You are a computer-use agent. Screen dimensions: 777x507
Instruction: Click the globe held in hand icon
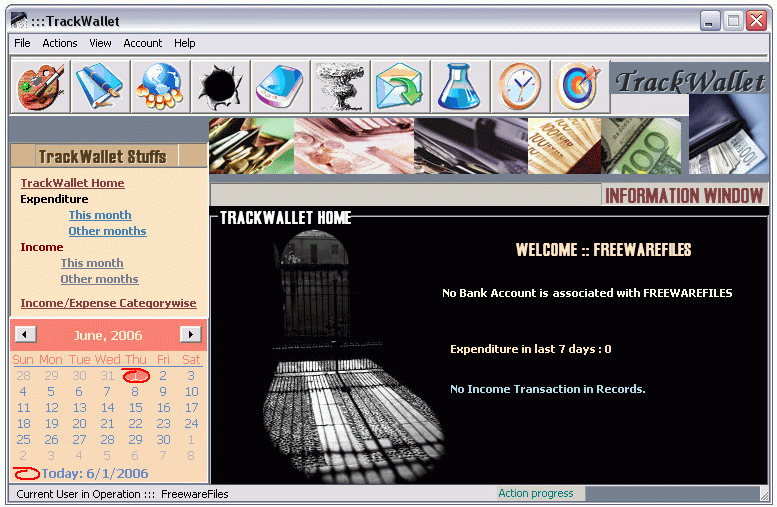[x=161, y=87]
